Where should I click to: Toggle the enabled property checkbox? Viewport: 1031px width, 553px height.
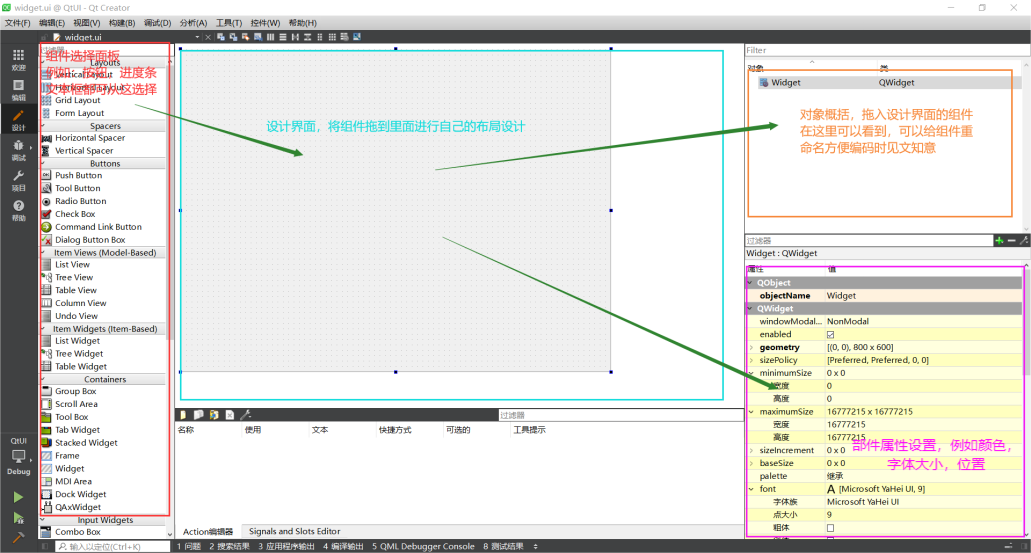point(830,335)
